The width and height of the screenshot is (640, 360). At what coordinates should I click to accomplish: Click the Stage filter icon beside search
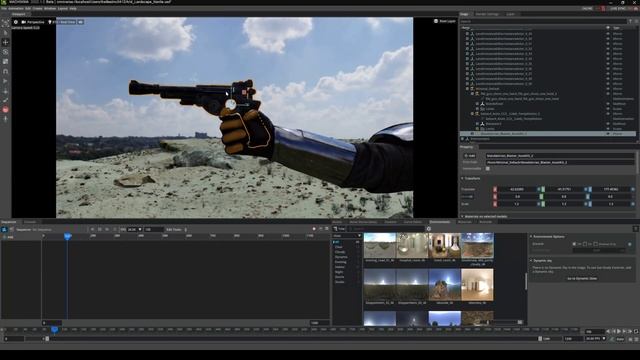(631, 21)
